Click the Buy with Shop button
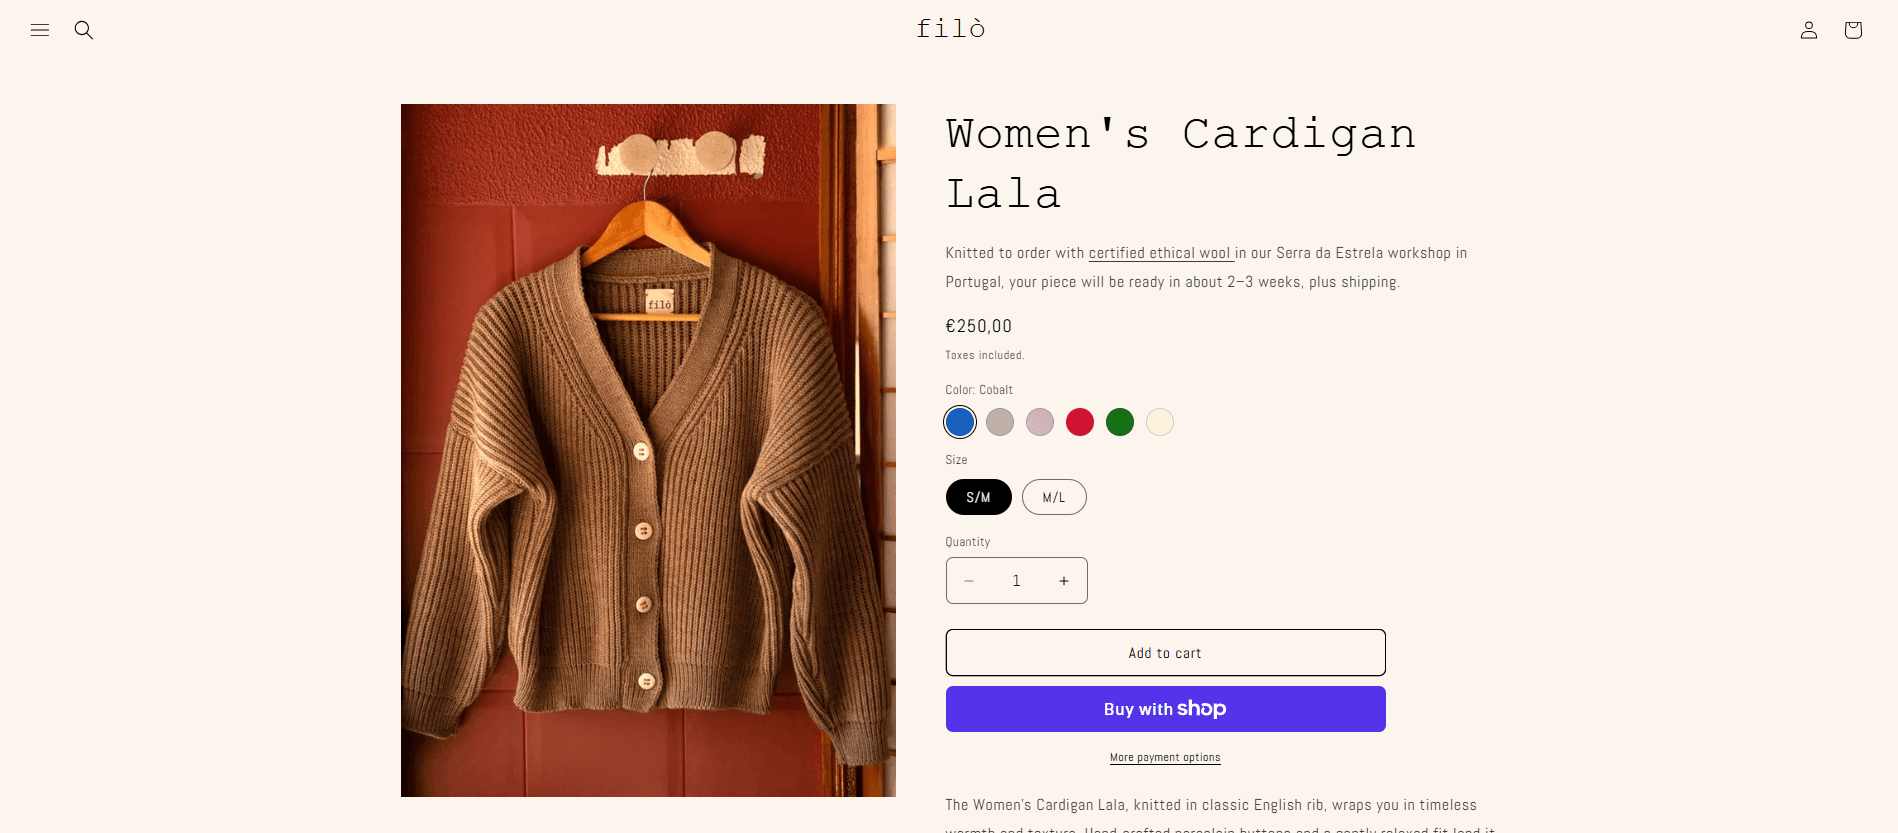The height and width of the screenshot is (833, 1898). 1165,709
